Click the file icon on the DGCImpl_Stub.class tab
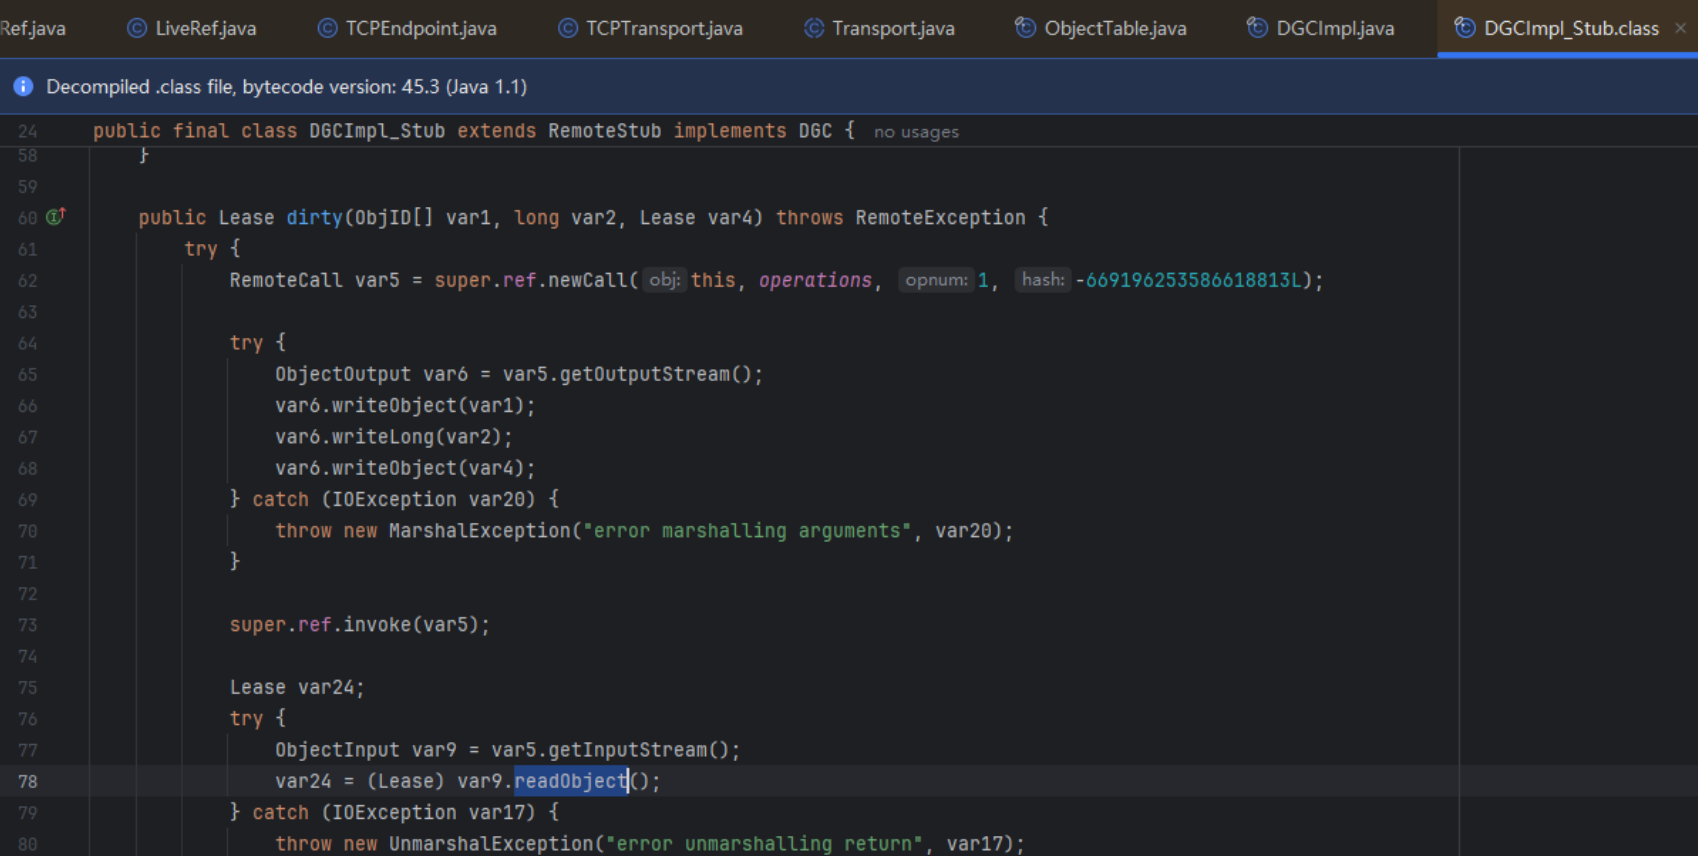 click(1464, 28)
